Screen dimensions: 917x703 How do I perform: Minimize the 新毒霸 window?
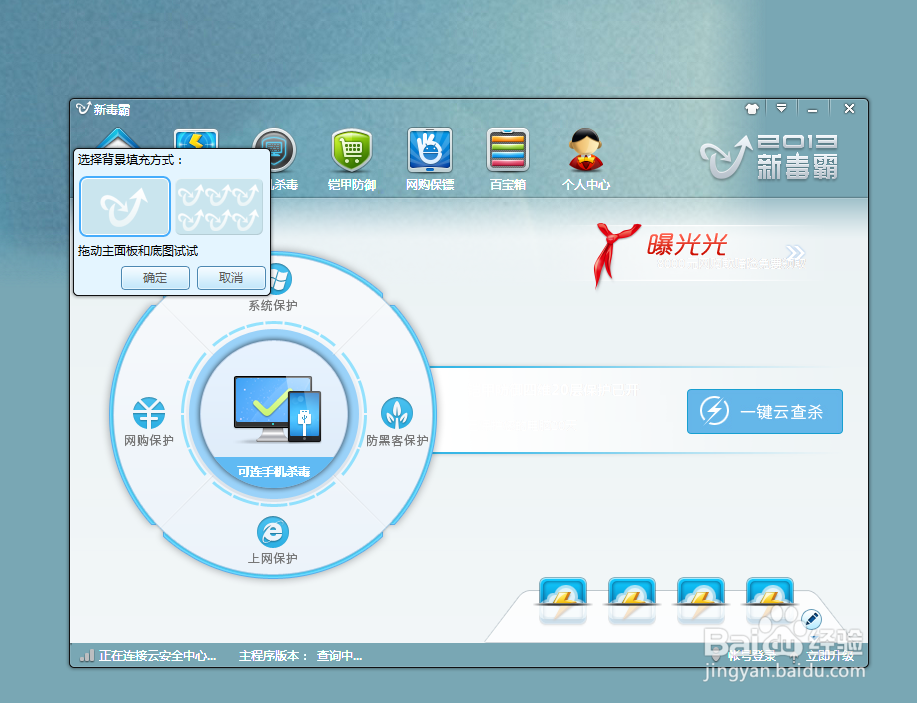pos(812,109)
